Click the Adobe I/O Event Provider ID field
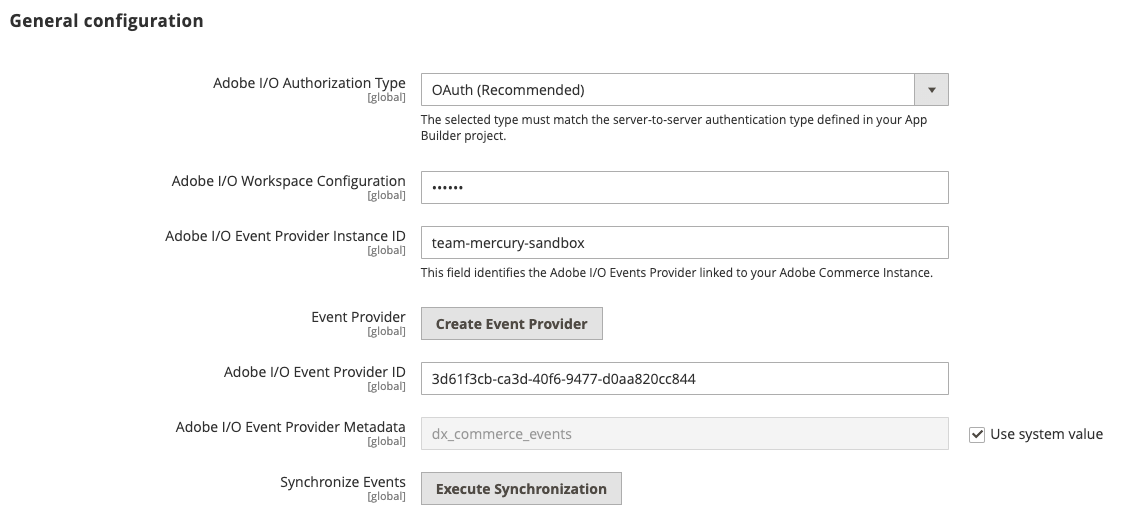Viewport: 1133px width, 518px height. 684,379
